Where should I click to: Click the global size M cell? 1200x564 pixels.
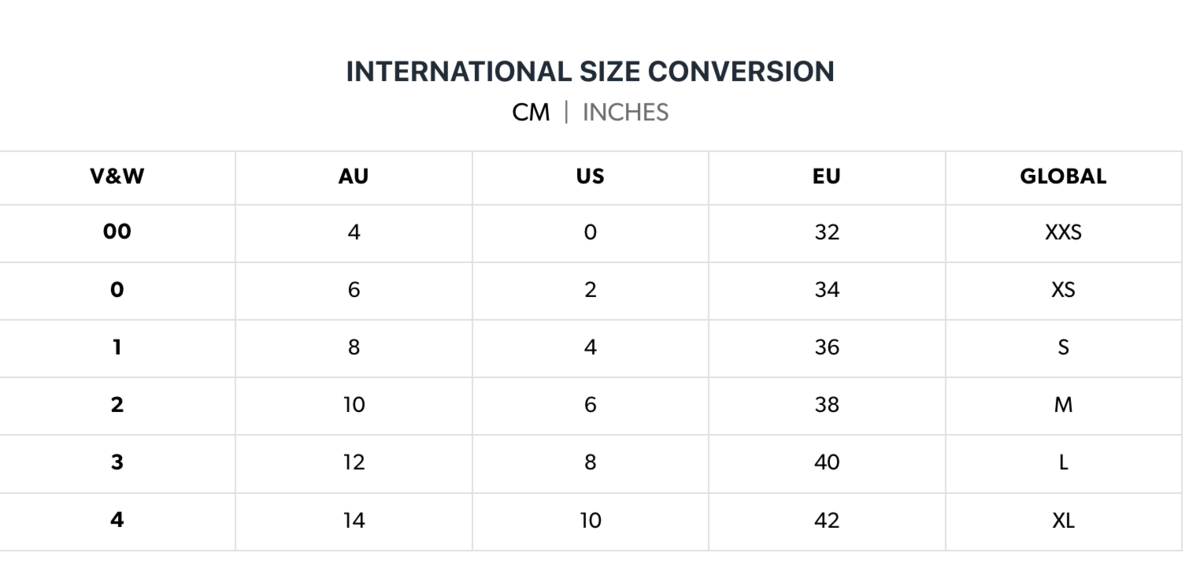click(x=1063, y=405)
